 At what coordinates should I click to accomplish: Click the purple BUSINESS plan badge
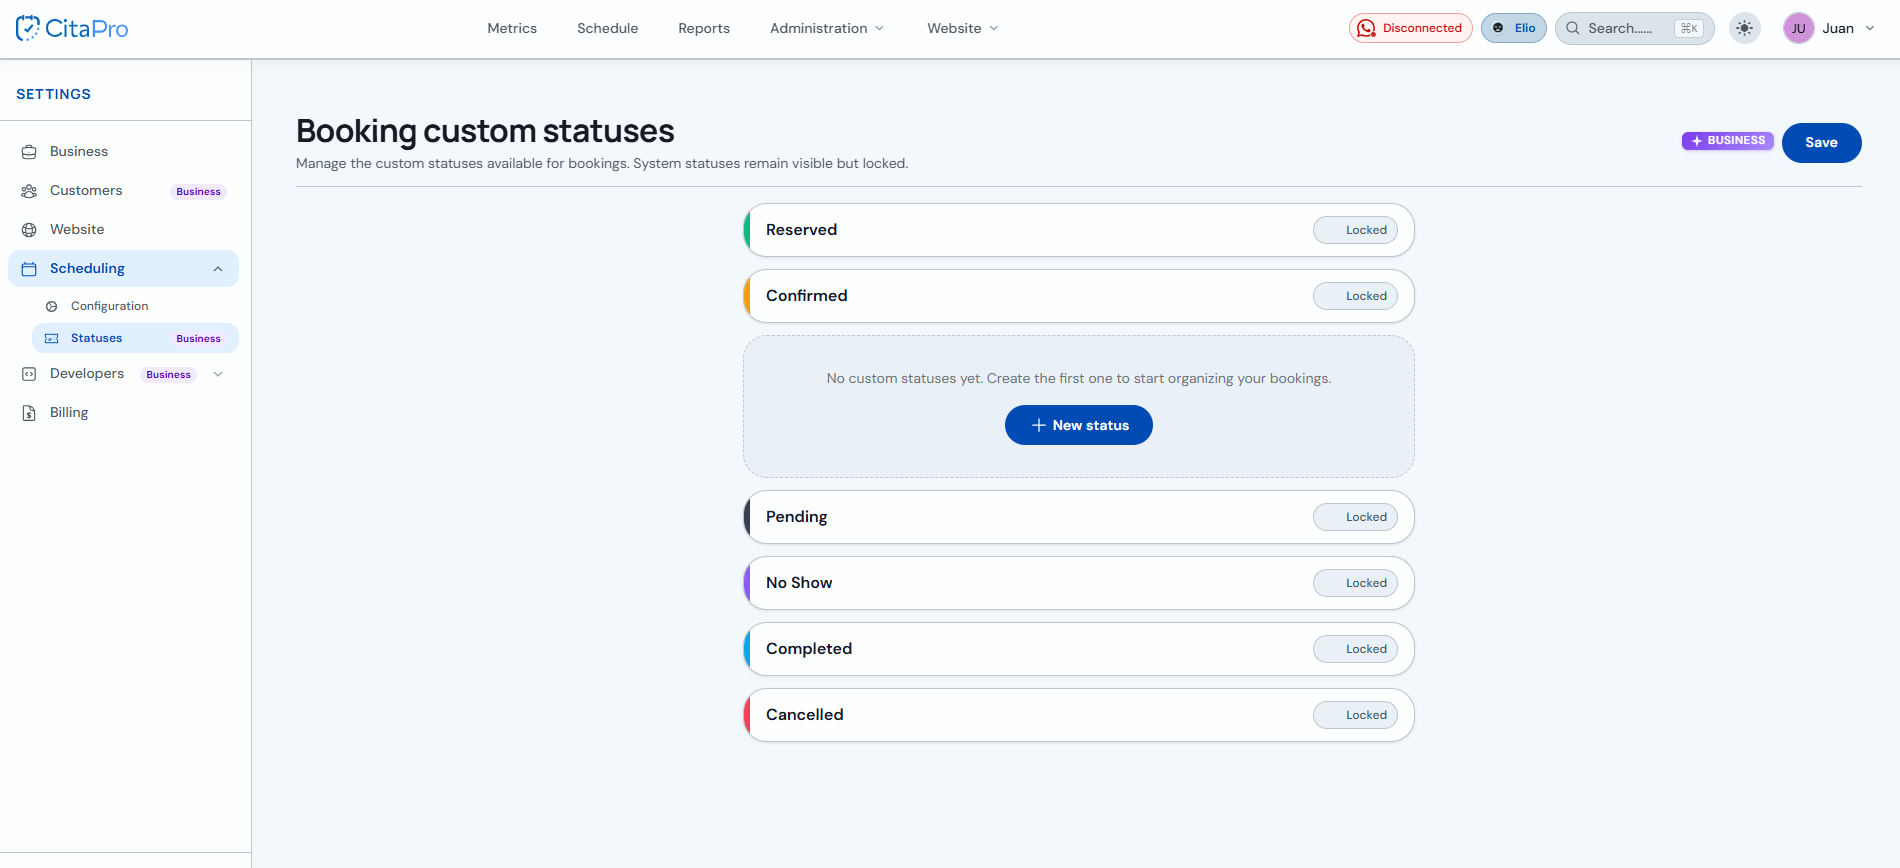coord(1727,141)
